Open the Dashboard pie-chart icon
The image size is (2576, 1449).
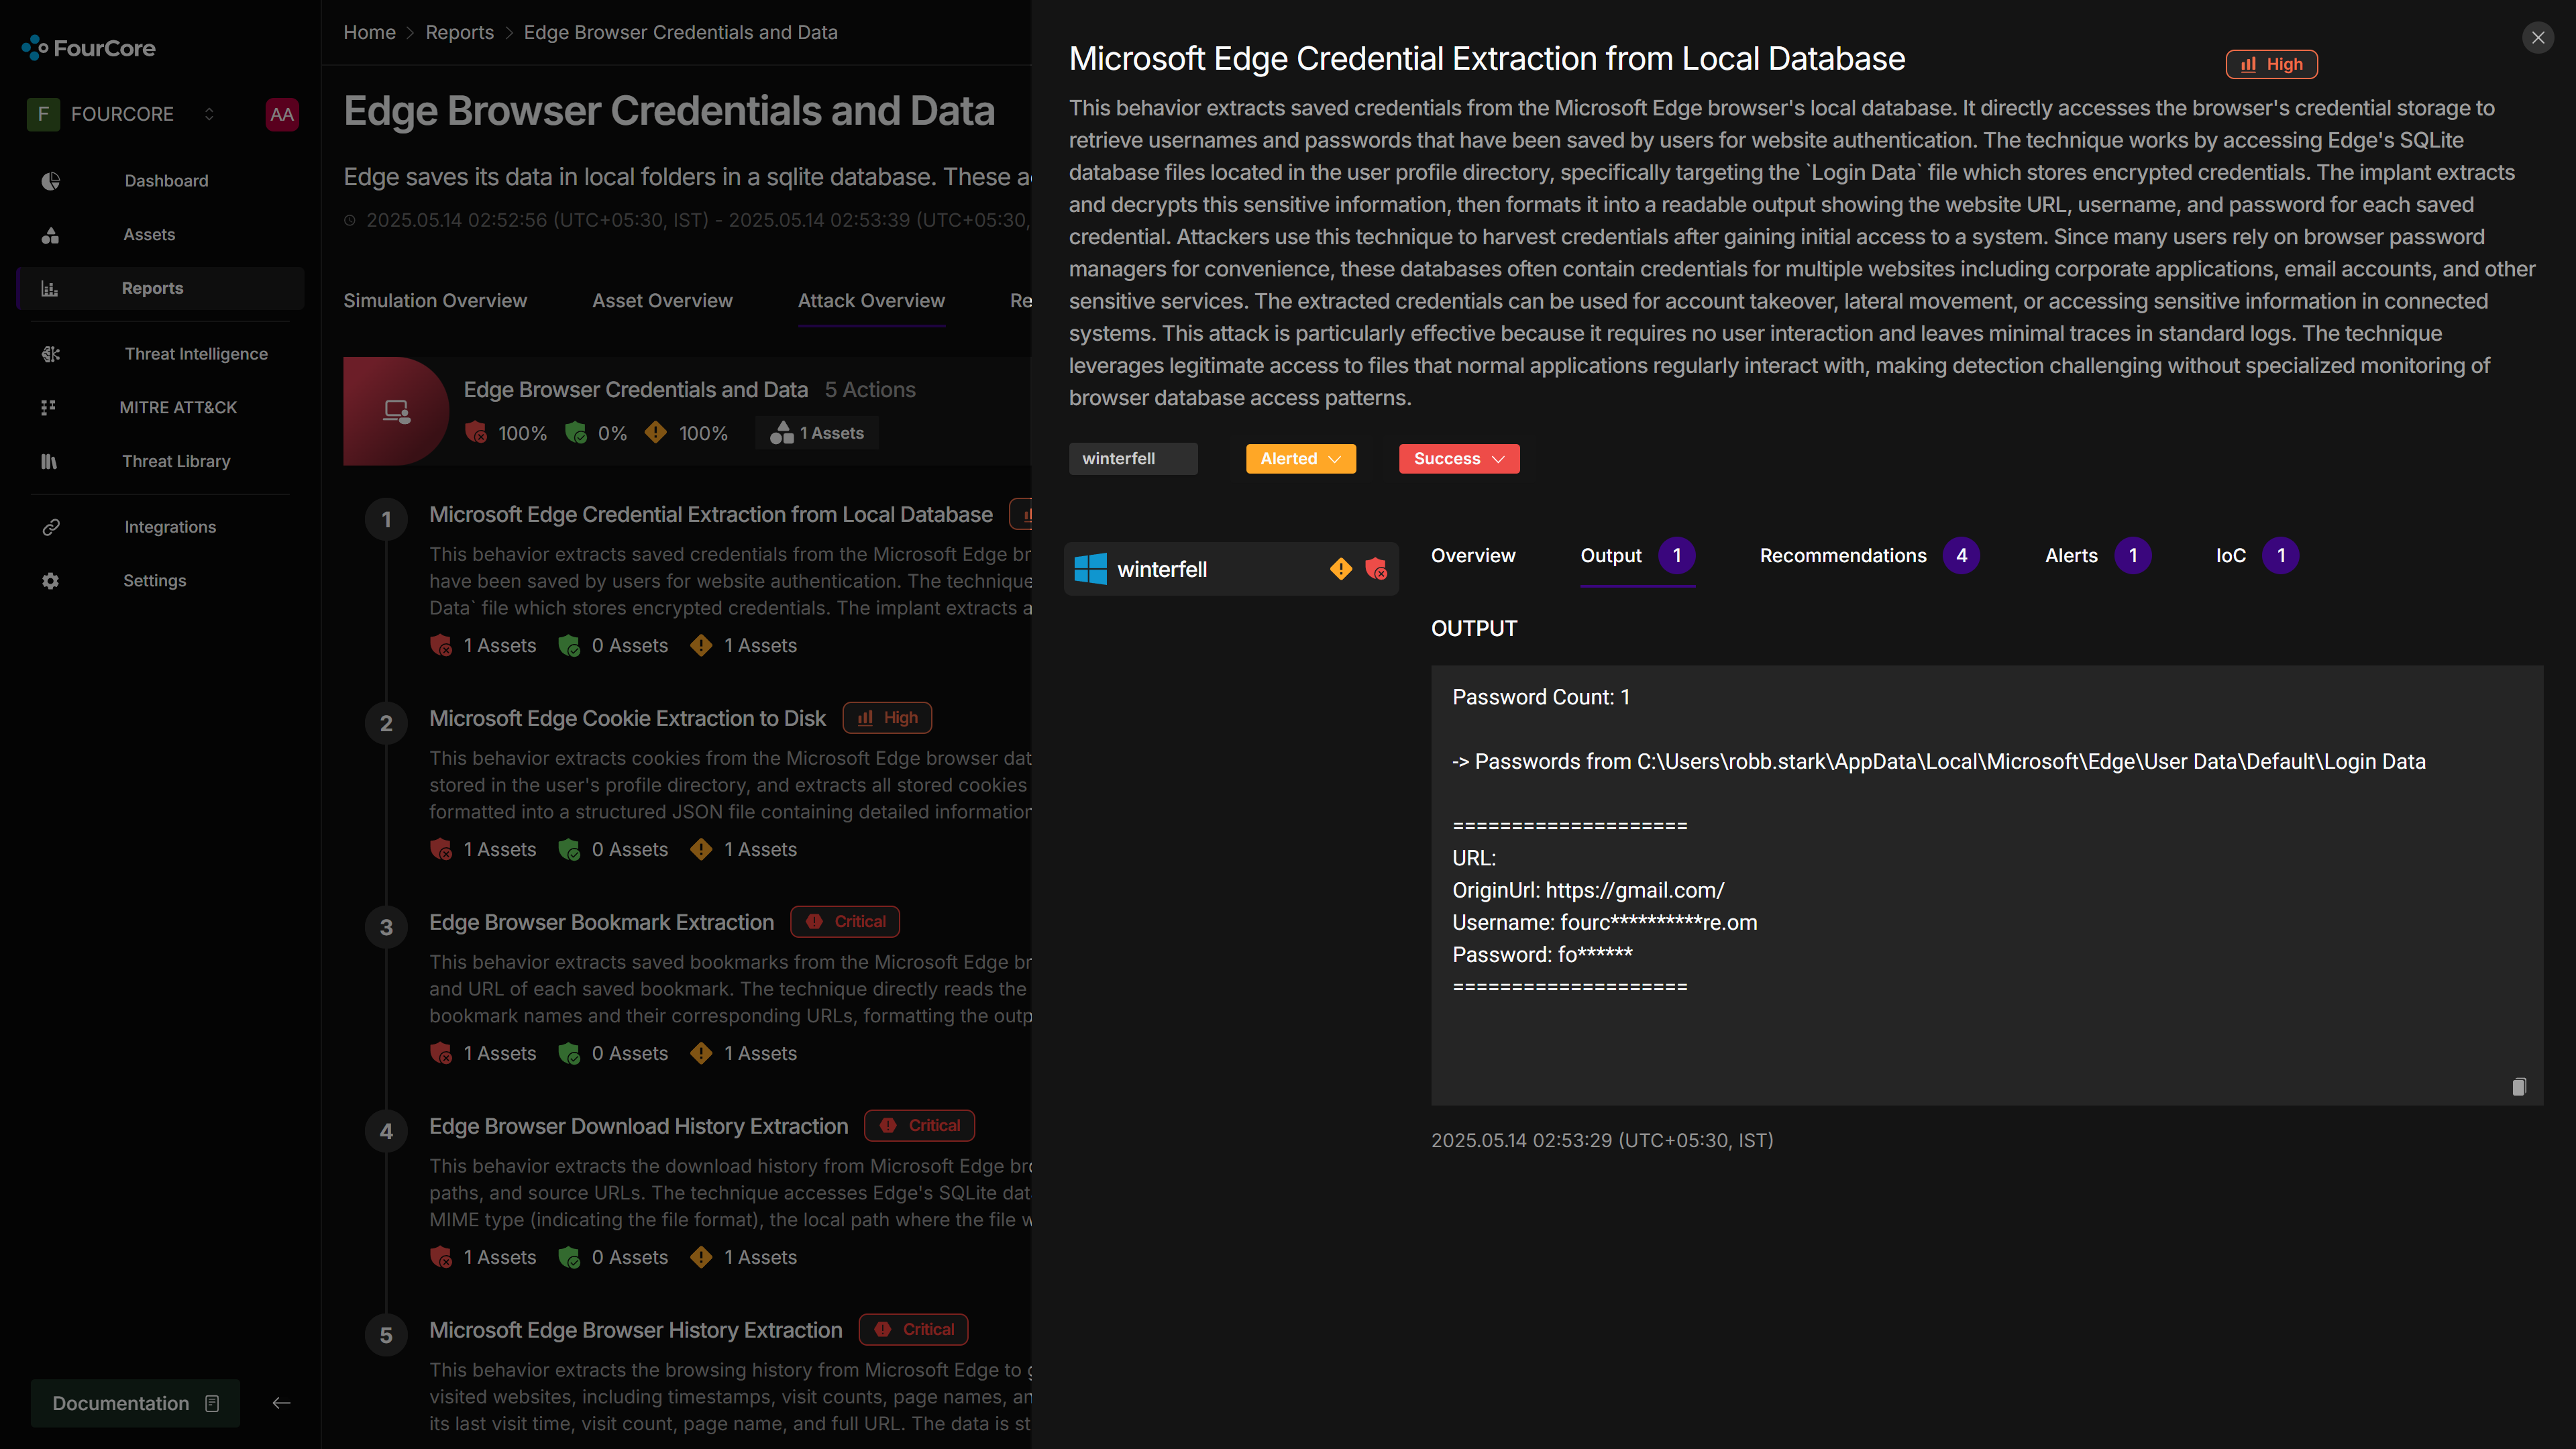[x=50, y=181]
